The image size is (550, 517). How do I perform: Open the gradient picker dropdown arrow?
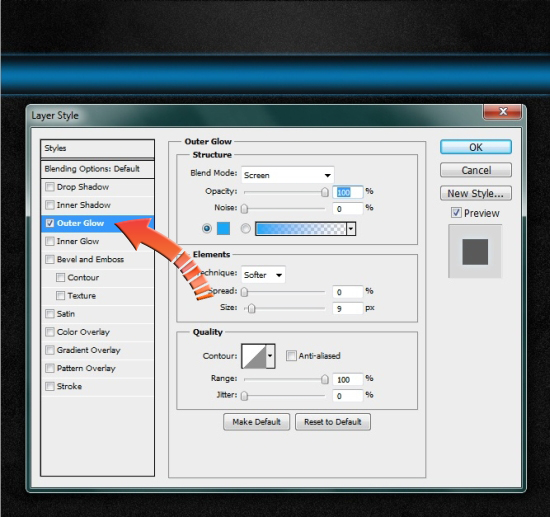pos(351,229)
